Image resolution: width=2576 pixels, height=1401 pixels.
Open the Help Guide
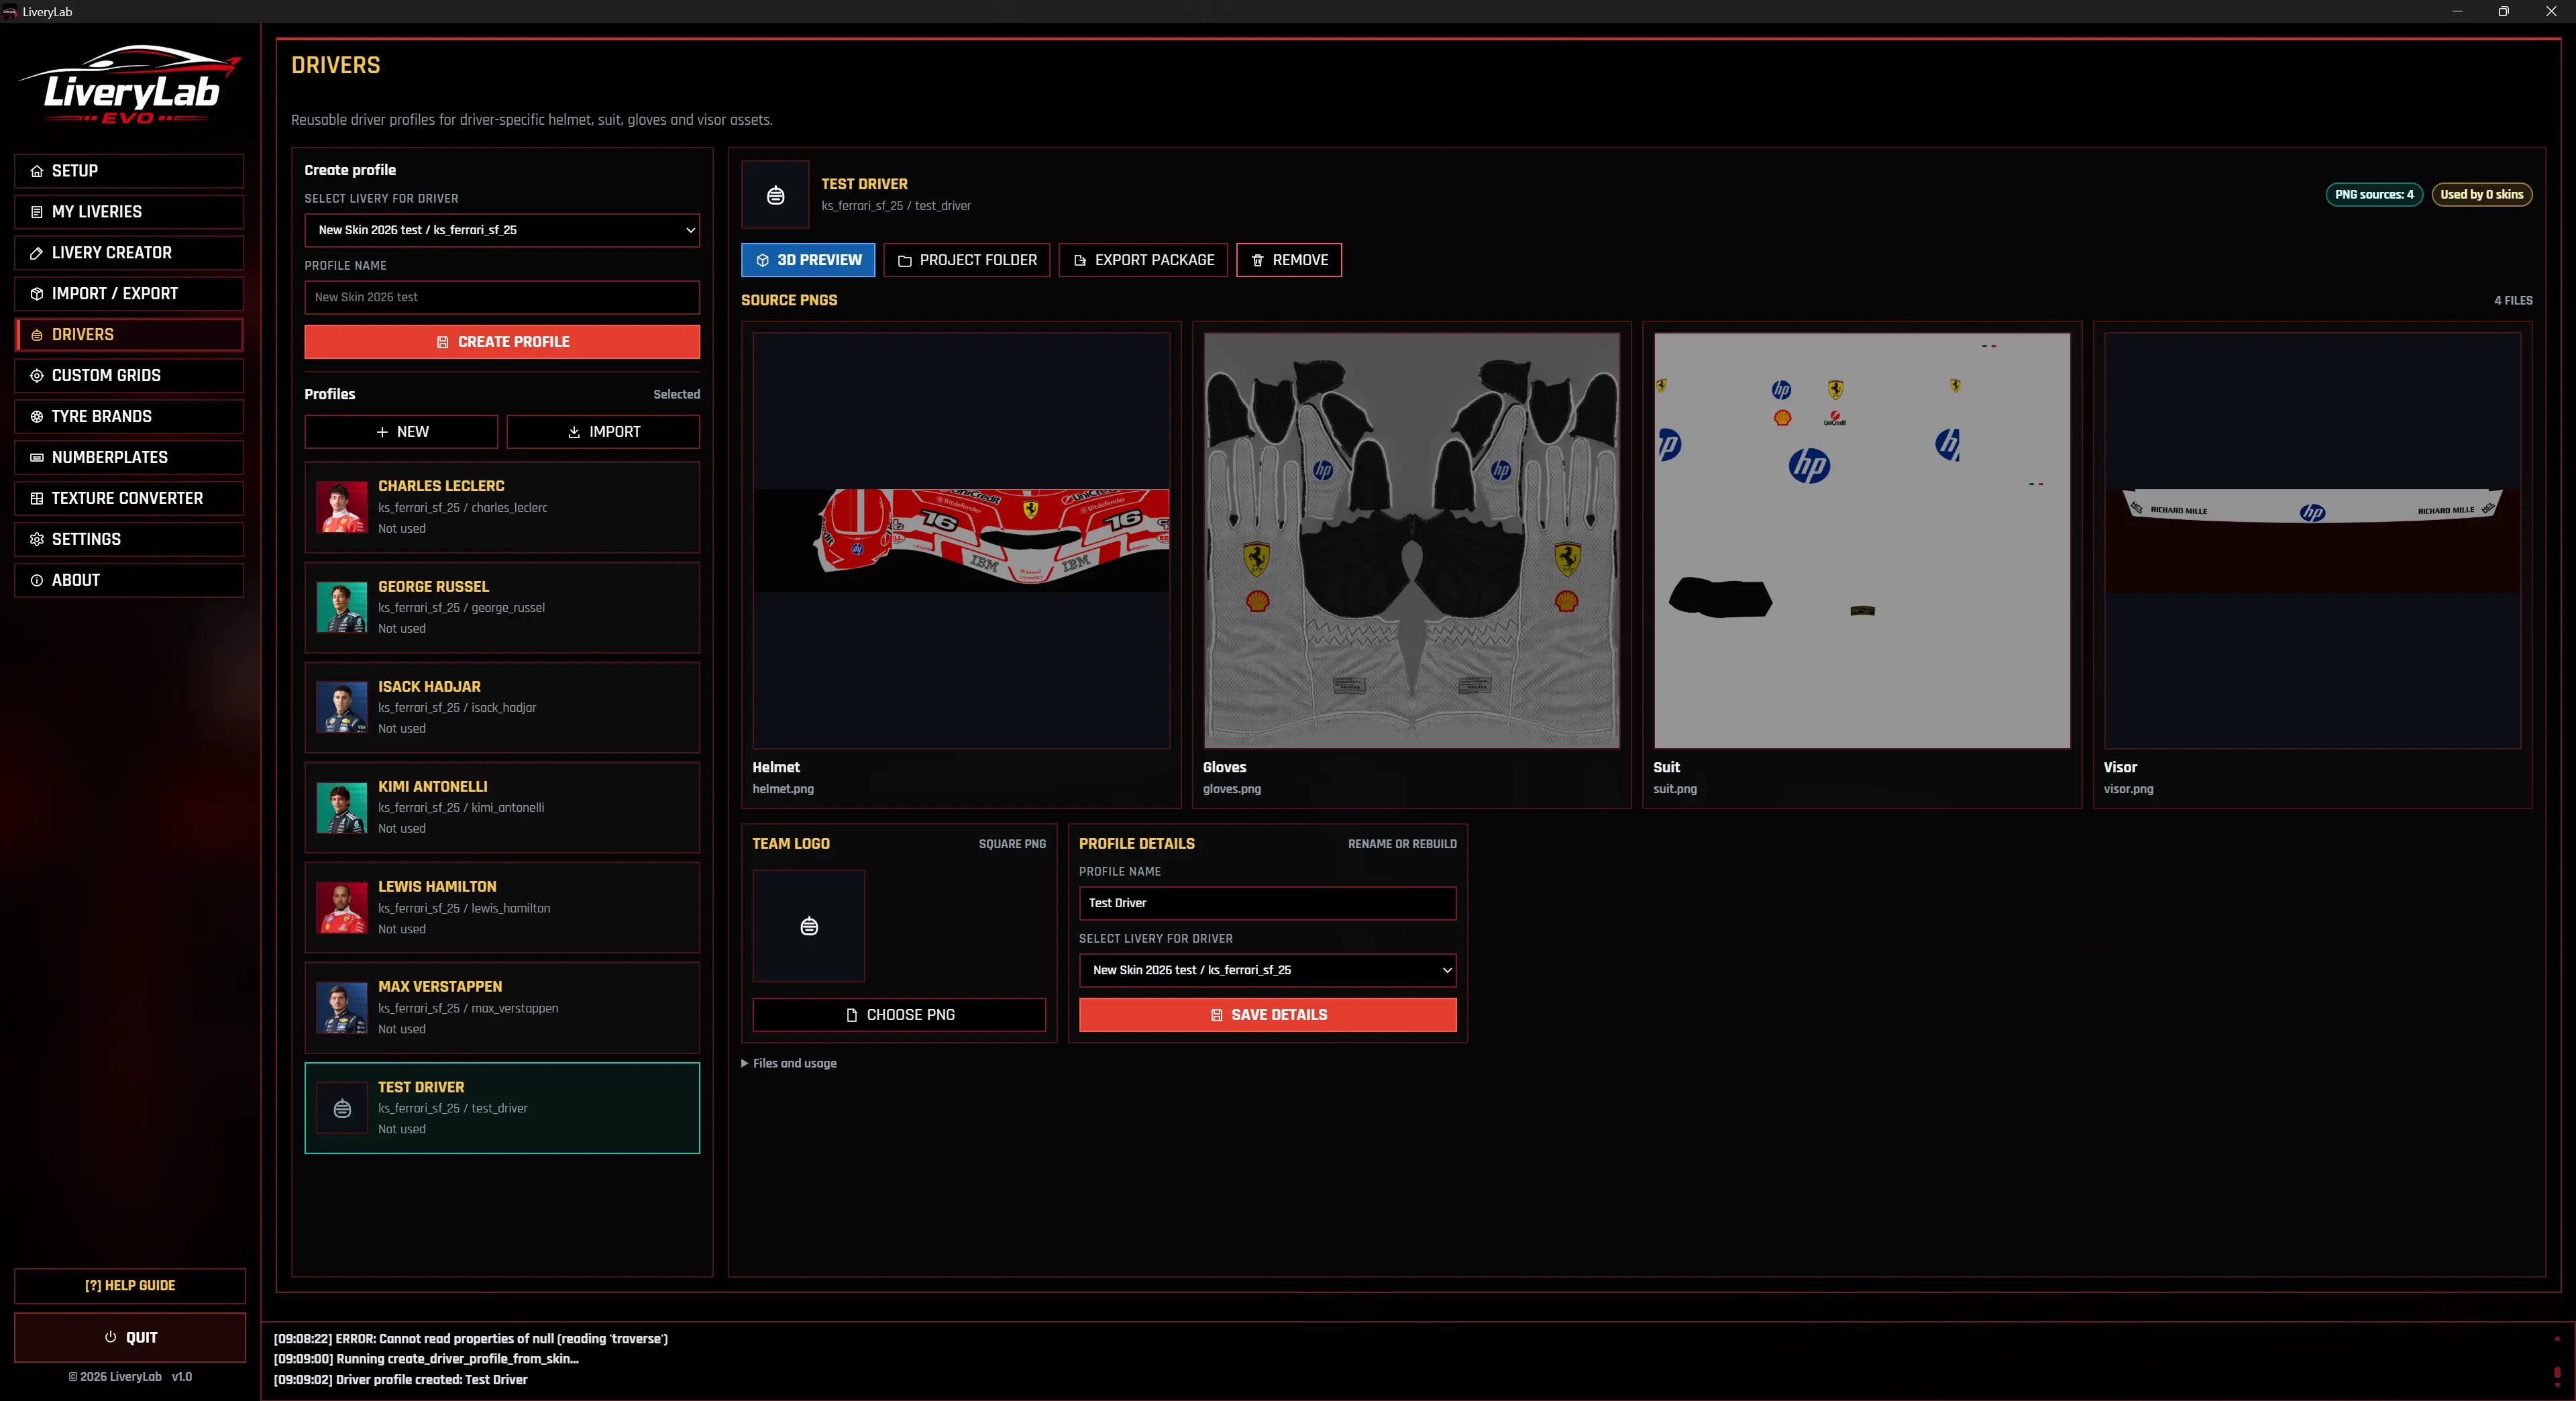[x=130, y=1286]
